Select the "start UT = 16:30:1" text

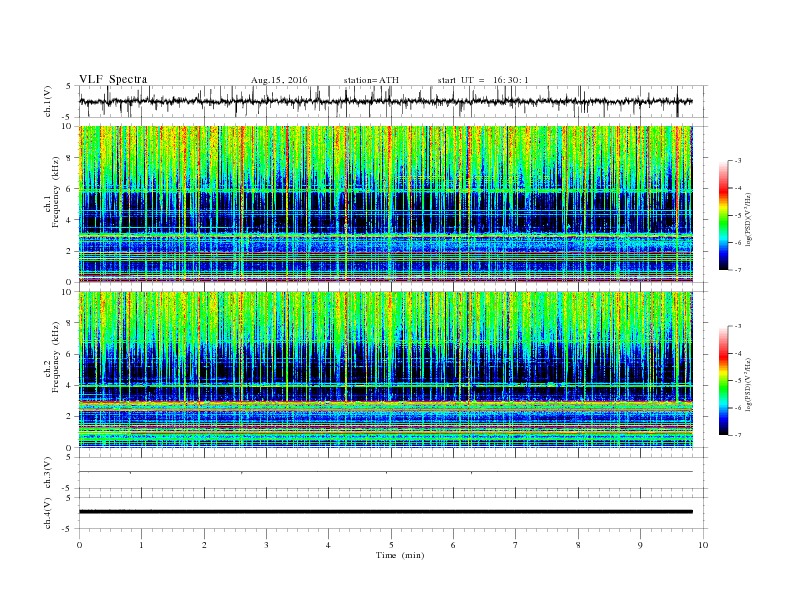point(483,80)
